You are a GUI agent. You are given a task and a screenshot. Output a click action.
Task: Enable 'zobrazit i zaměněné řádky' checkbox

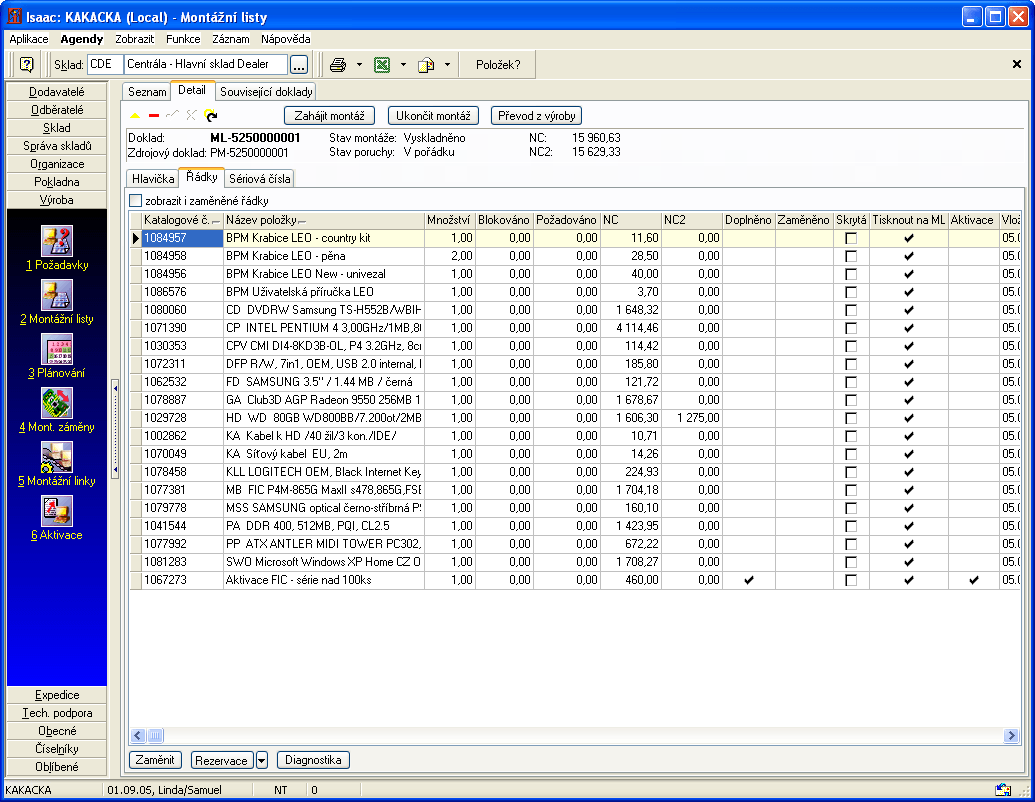(136, 201)
